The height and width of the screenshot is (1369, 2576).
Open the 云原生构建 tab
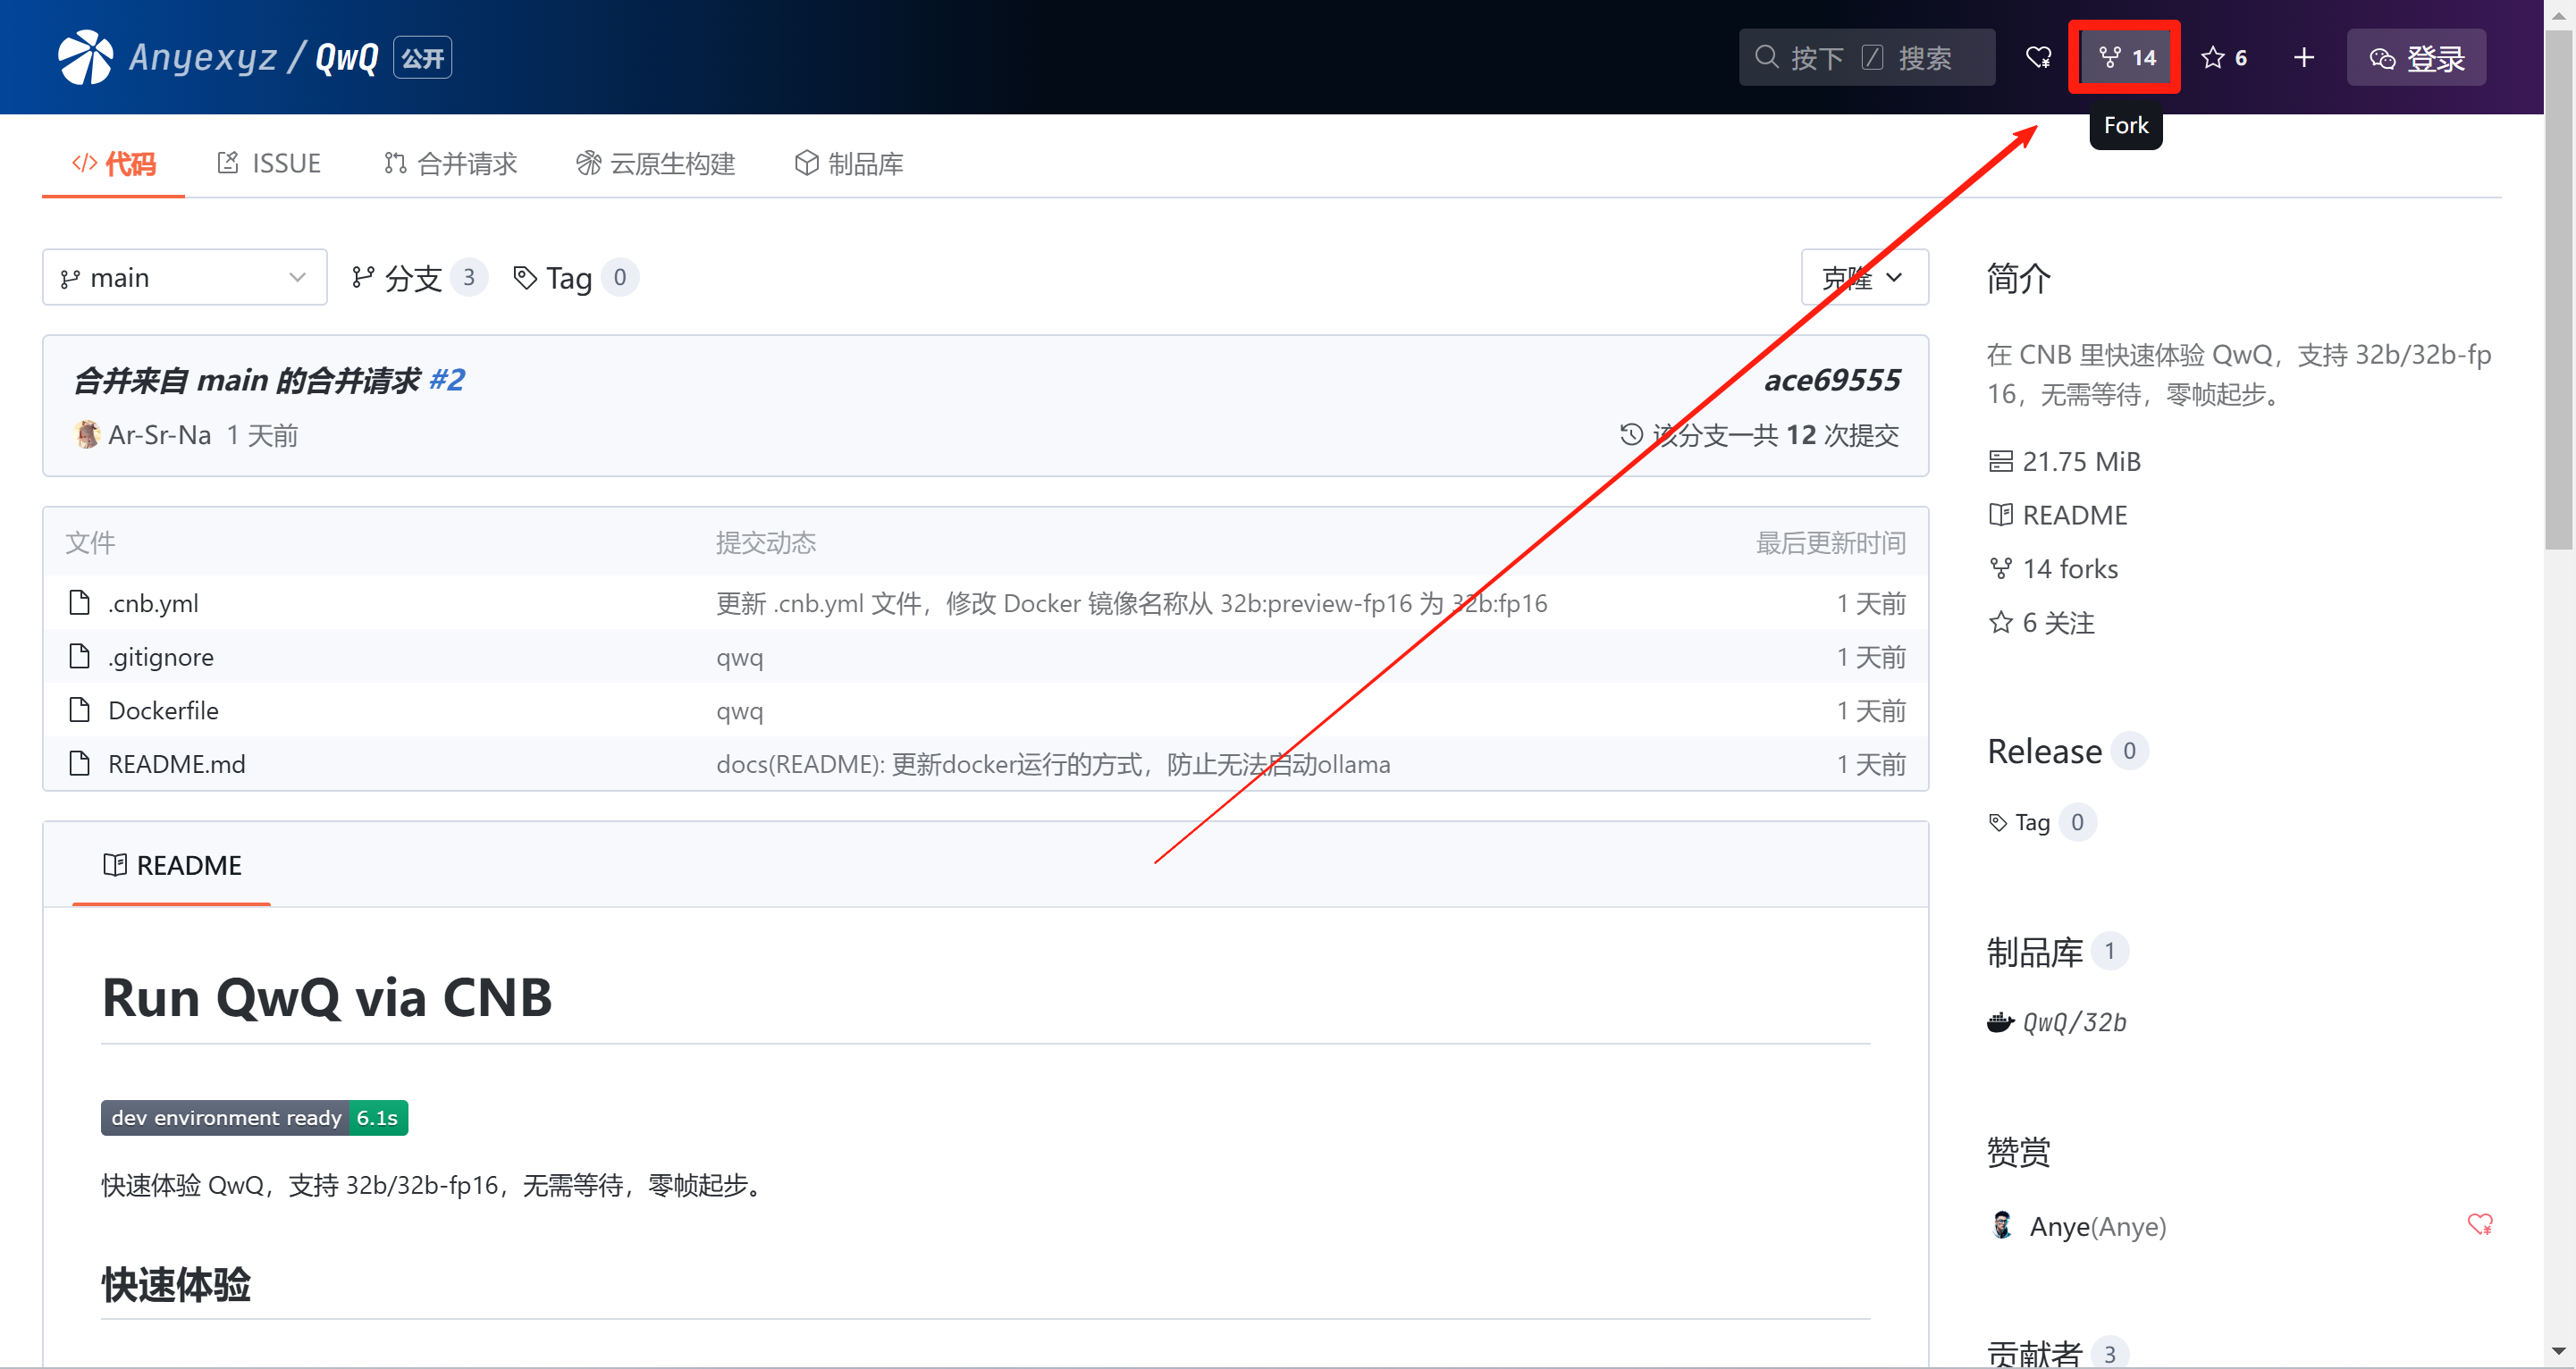tap(655, 163)
